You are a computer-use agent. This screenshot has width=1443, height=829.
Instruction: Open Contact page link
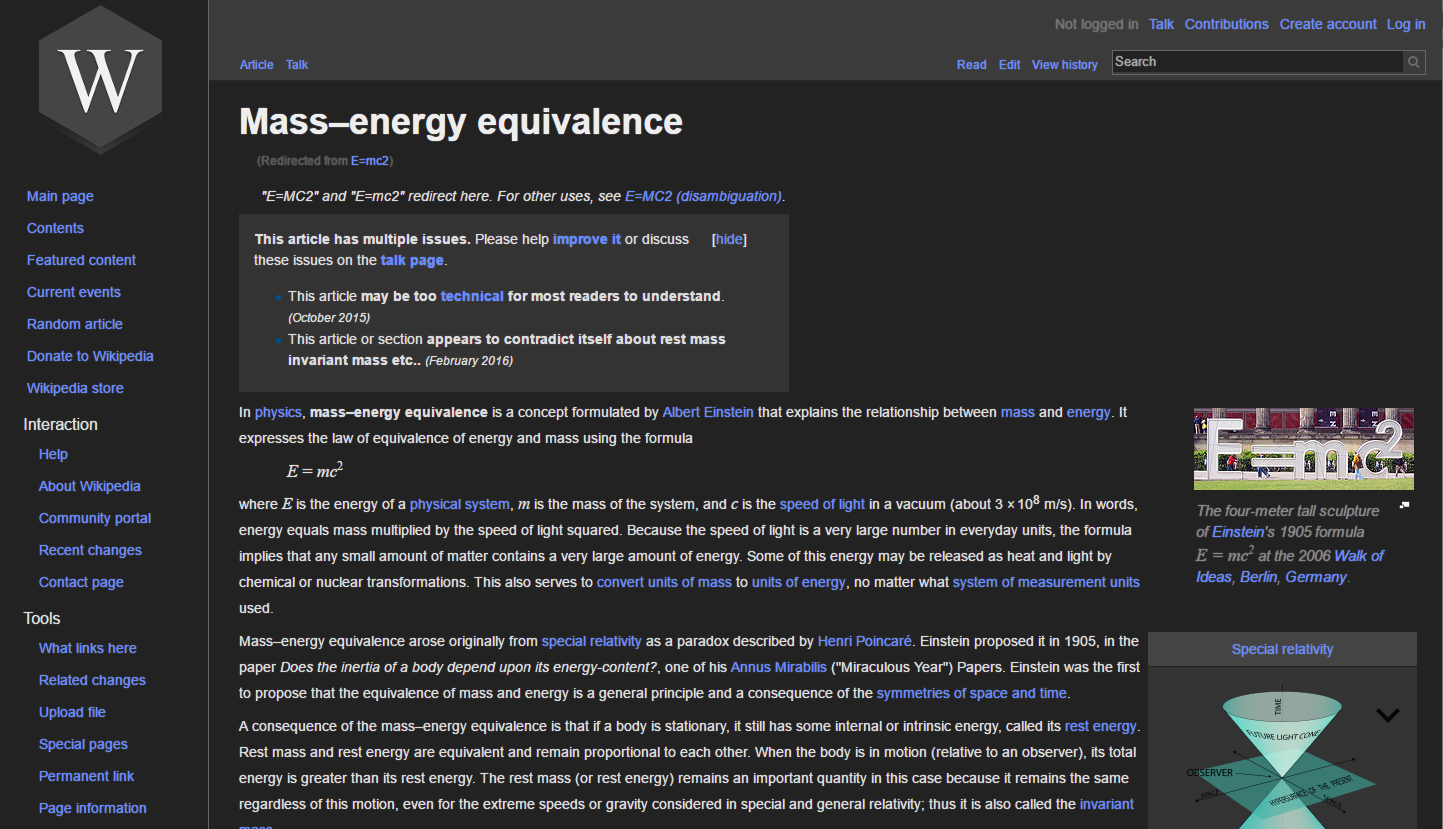[81, 582]
